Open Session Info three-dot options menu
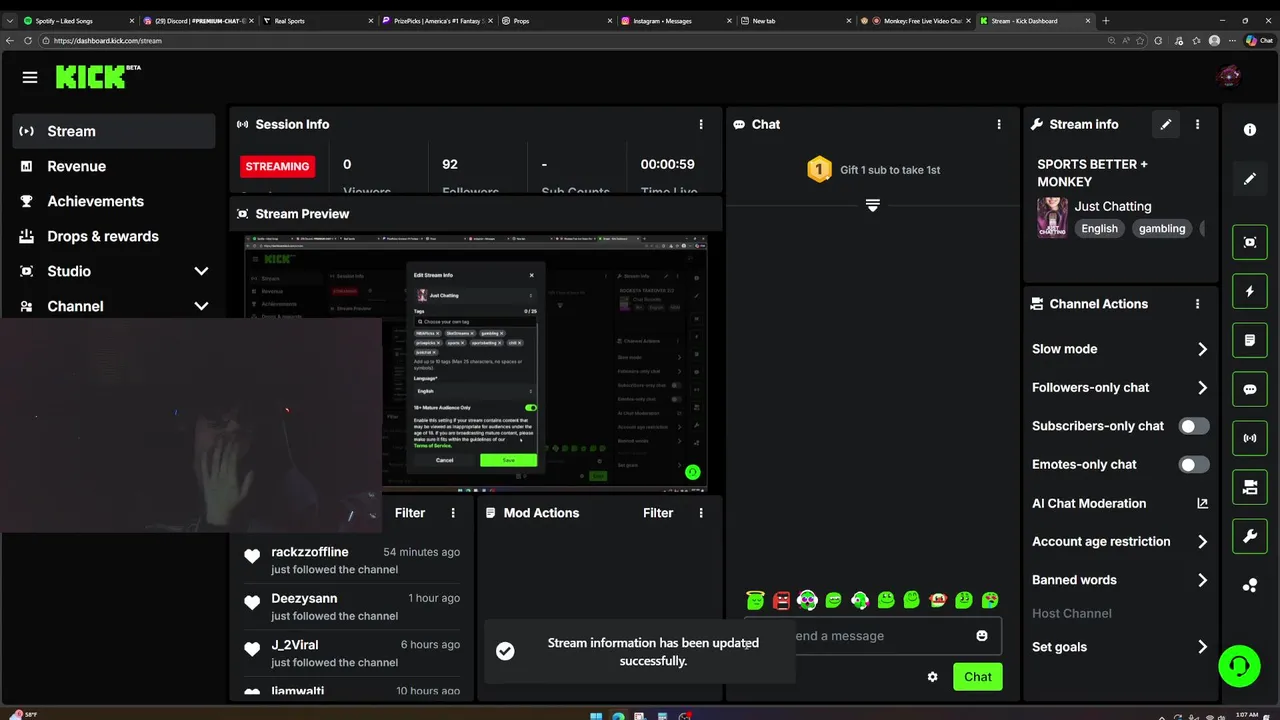The image size is (1280, 720). point(701,124)
